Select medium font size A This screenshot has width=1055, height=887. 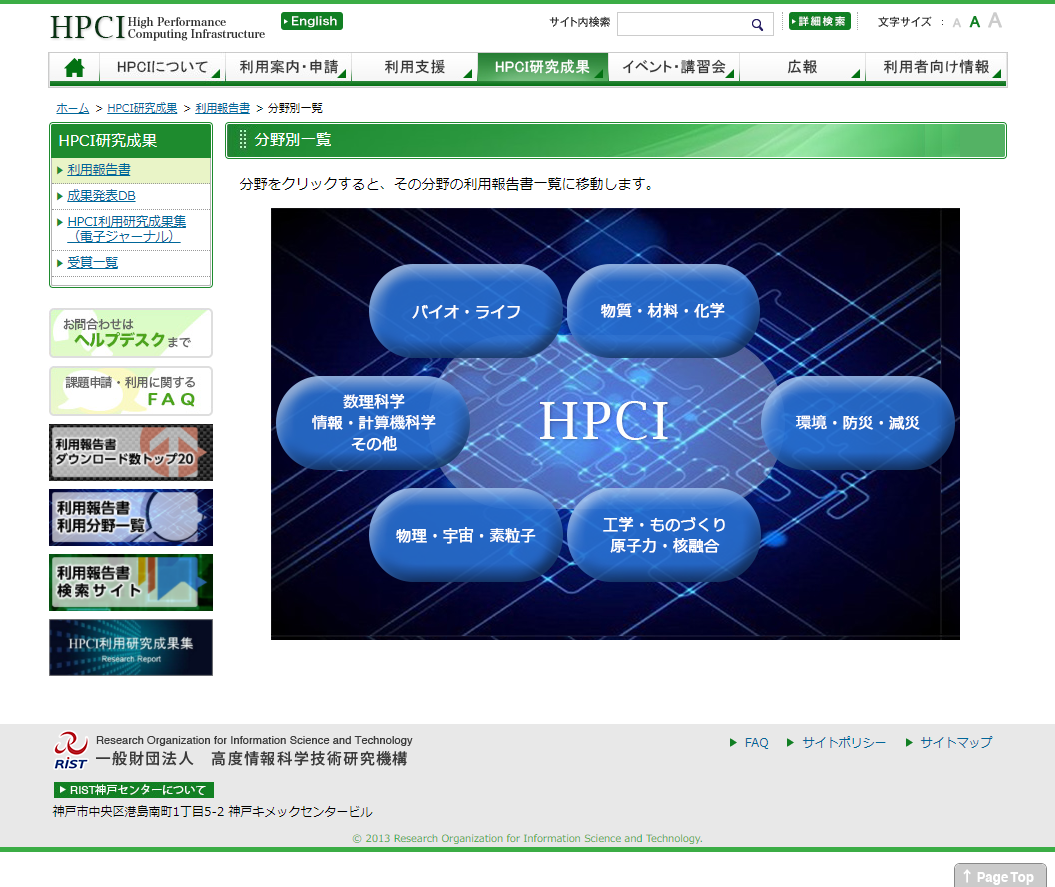(x=974, y=22)
